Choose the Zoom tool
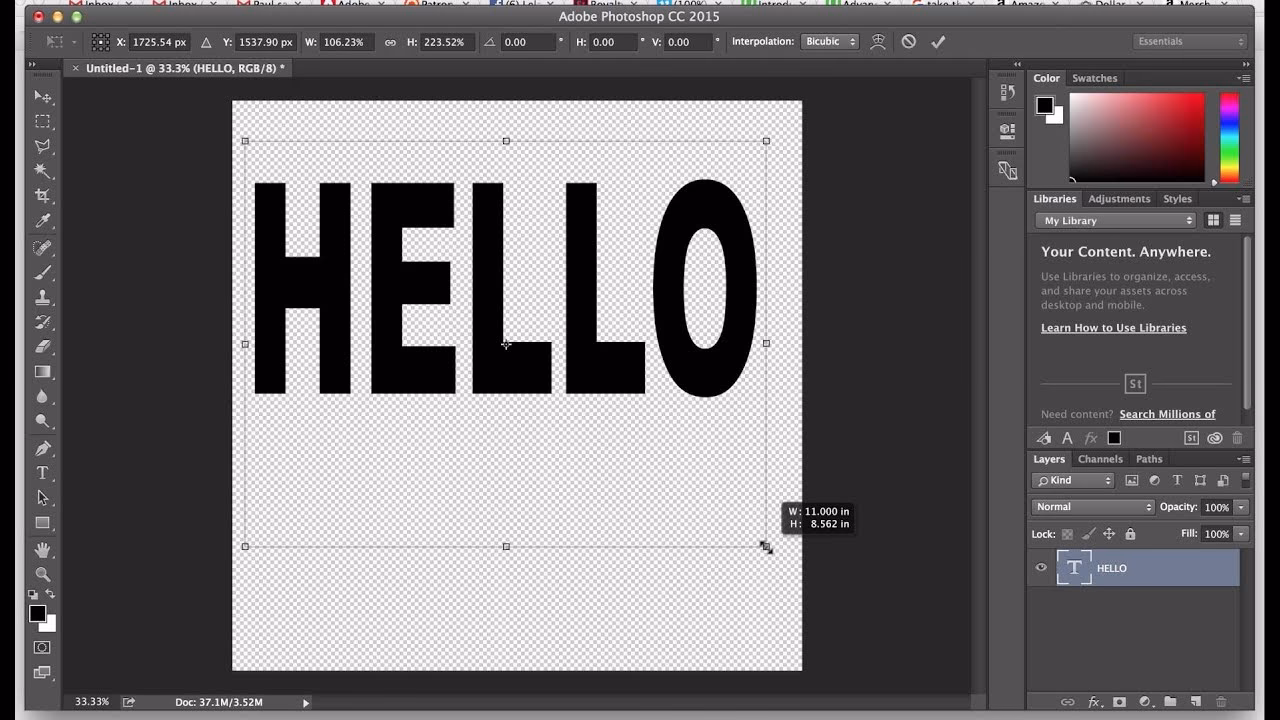This screenshot has height=720, width=1280. pyautogui.click(x=42, y=574)
